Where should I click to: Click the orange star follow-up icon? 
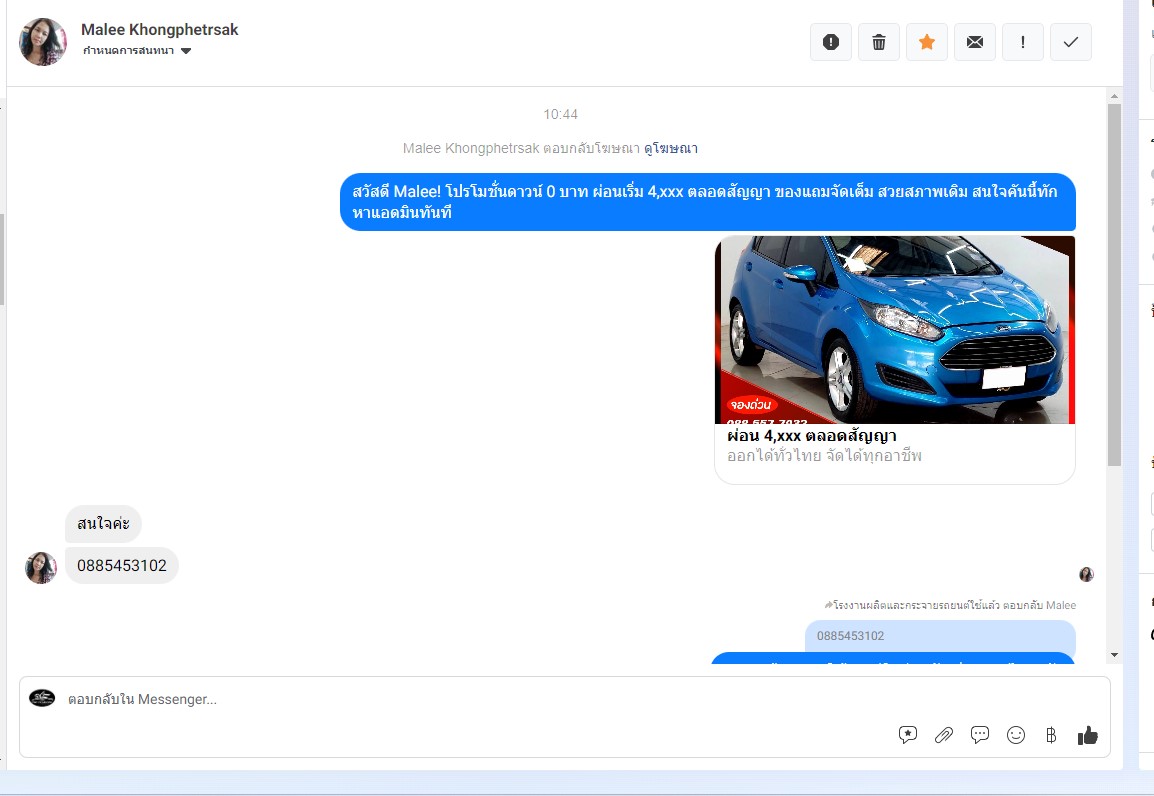pyautogui.click(x=927, y=42)
